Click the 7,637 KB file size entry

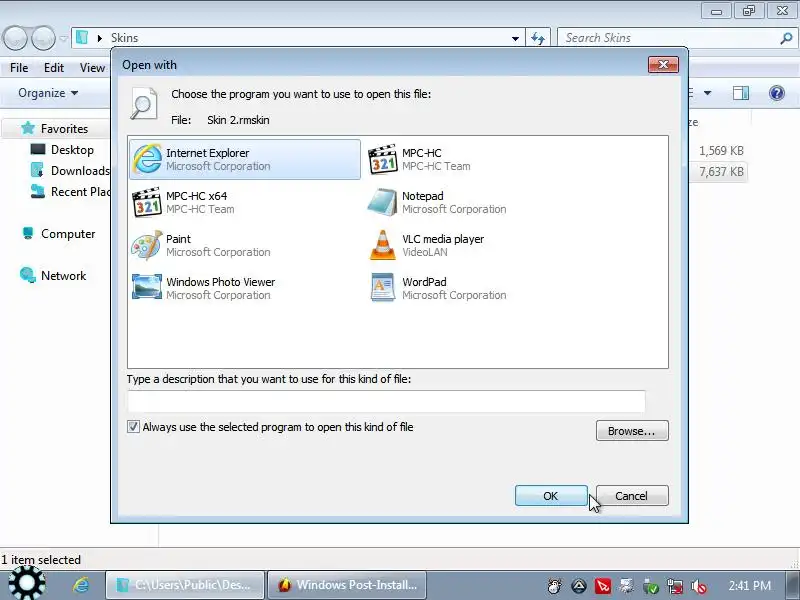(x=721, y=171)
